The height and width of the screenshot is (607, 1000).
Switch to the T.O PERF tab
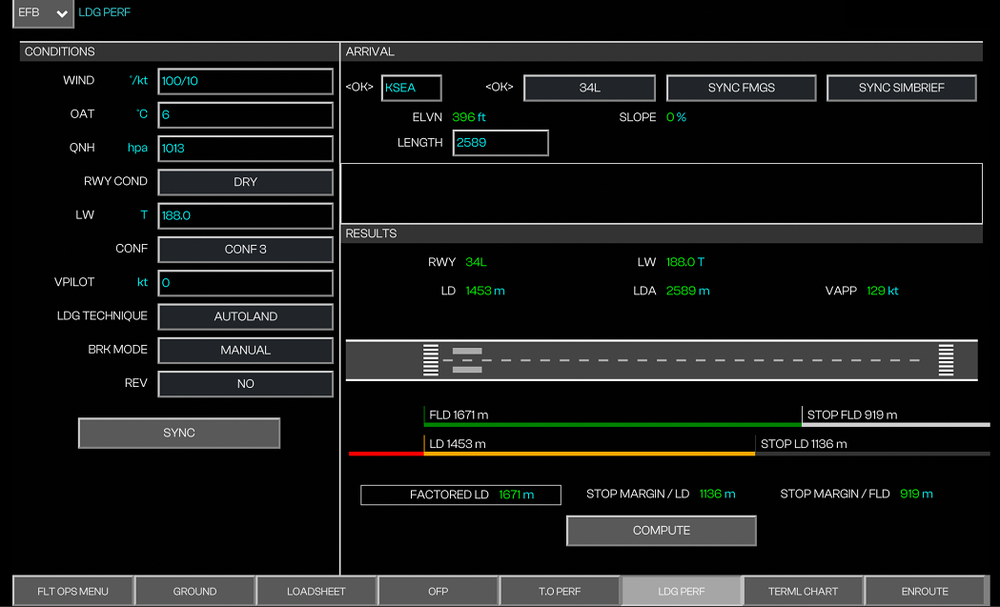(559, 591)
